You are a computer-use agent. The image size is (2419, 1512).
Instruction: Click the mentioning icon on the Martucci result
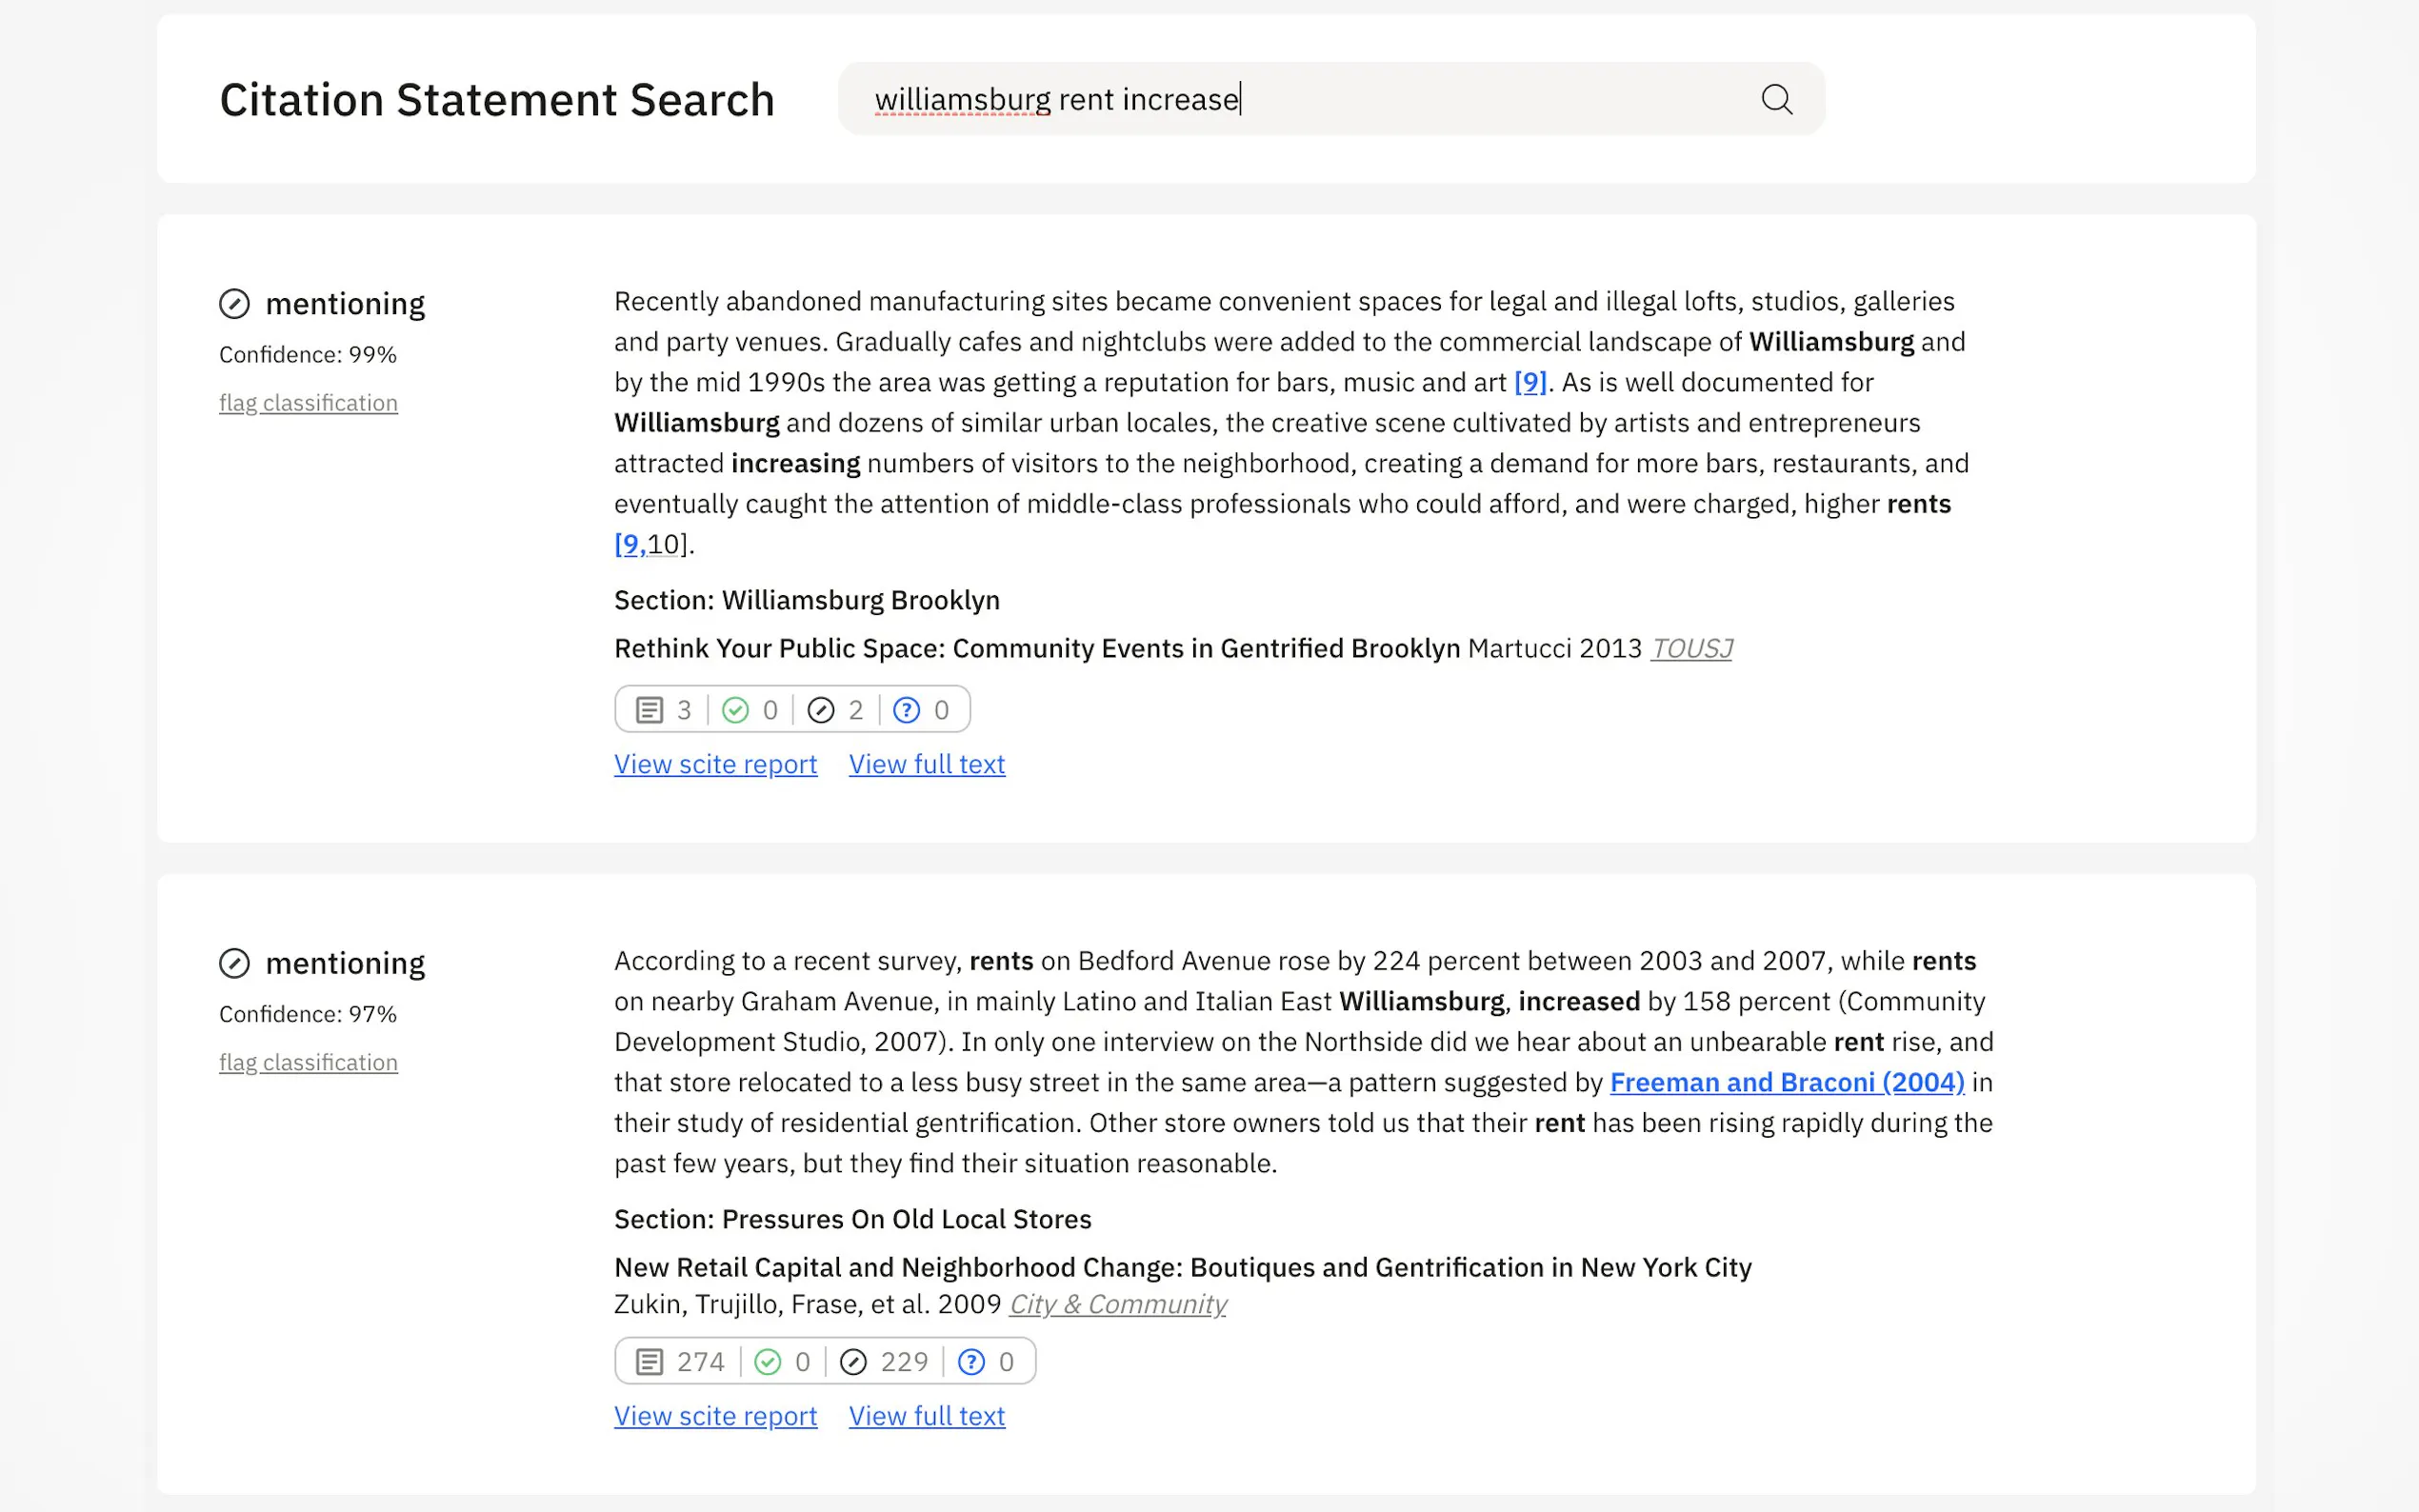[x=234, y=303]
